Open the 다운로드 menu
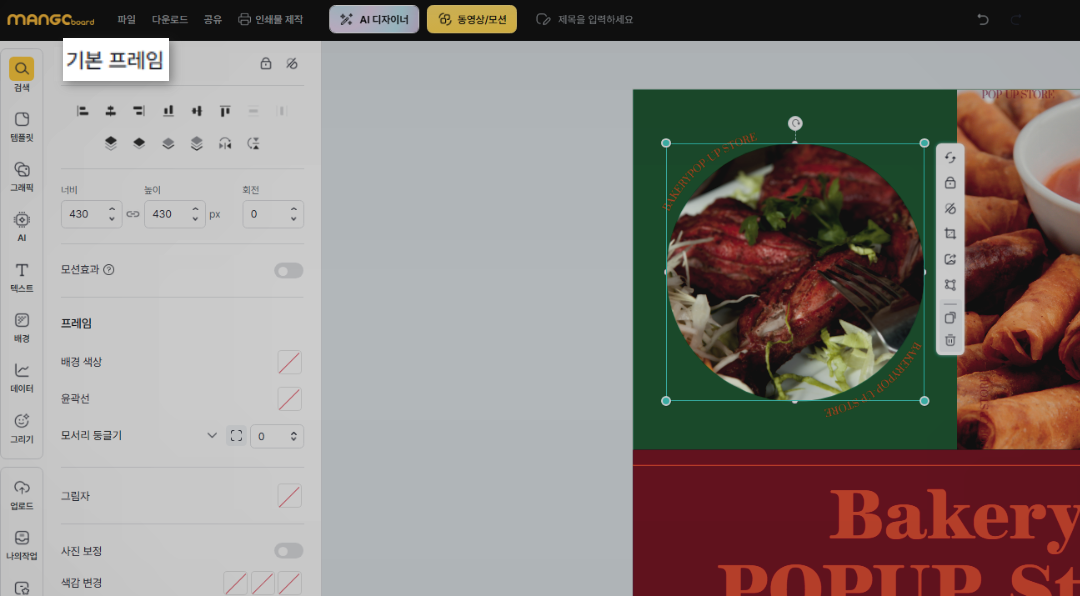The height and width of the screenshot is (596, 1080). 170,19
